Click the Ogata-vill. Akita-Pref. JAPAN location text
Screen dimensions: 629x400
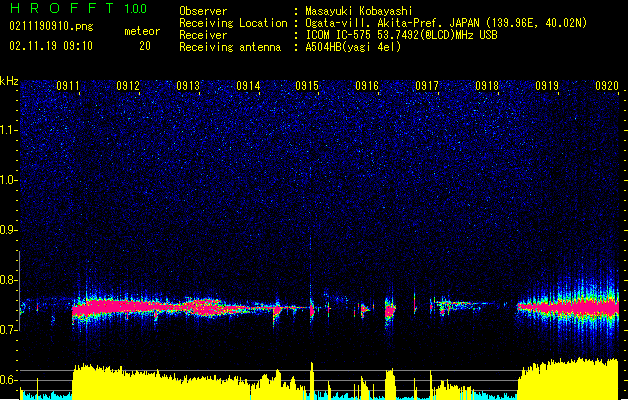pos(446,23)
